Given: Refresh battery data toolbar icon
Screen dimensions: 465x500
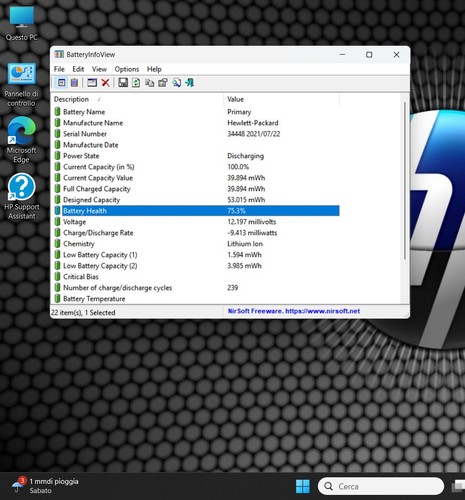Looking at the screenshot, I should (x=136, y=83).
